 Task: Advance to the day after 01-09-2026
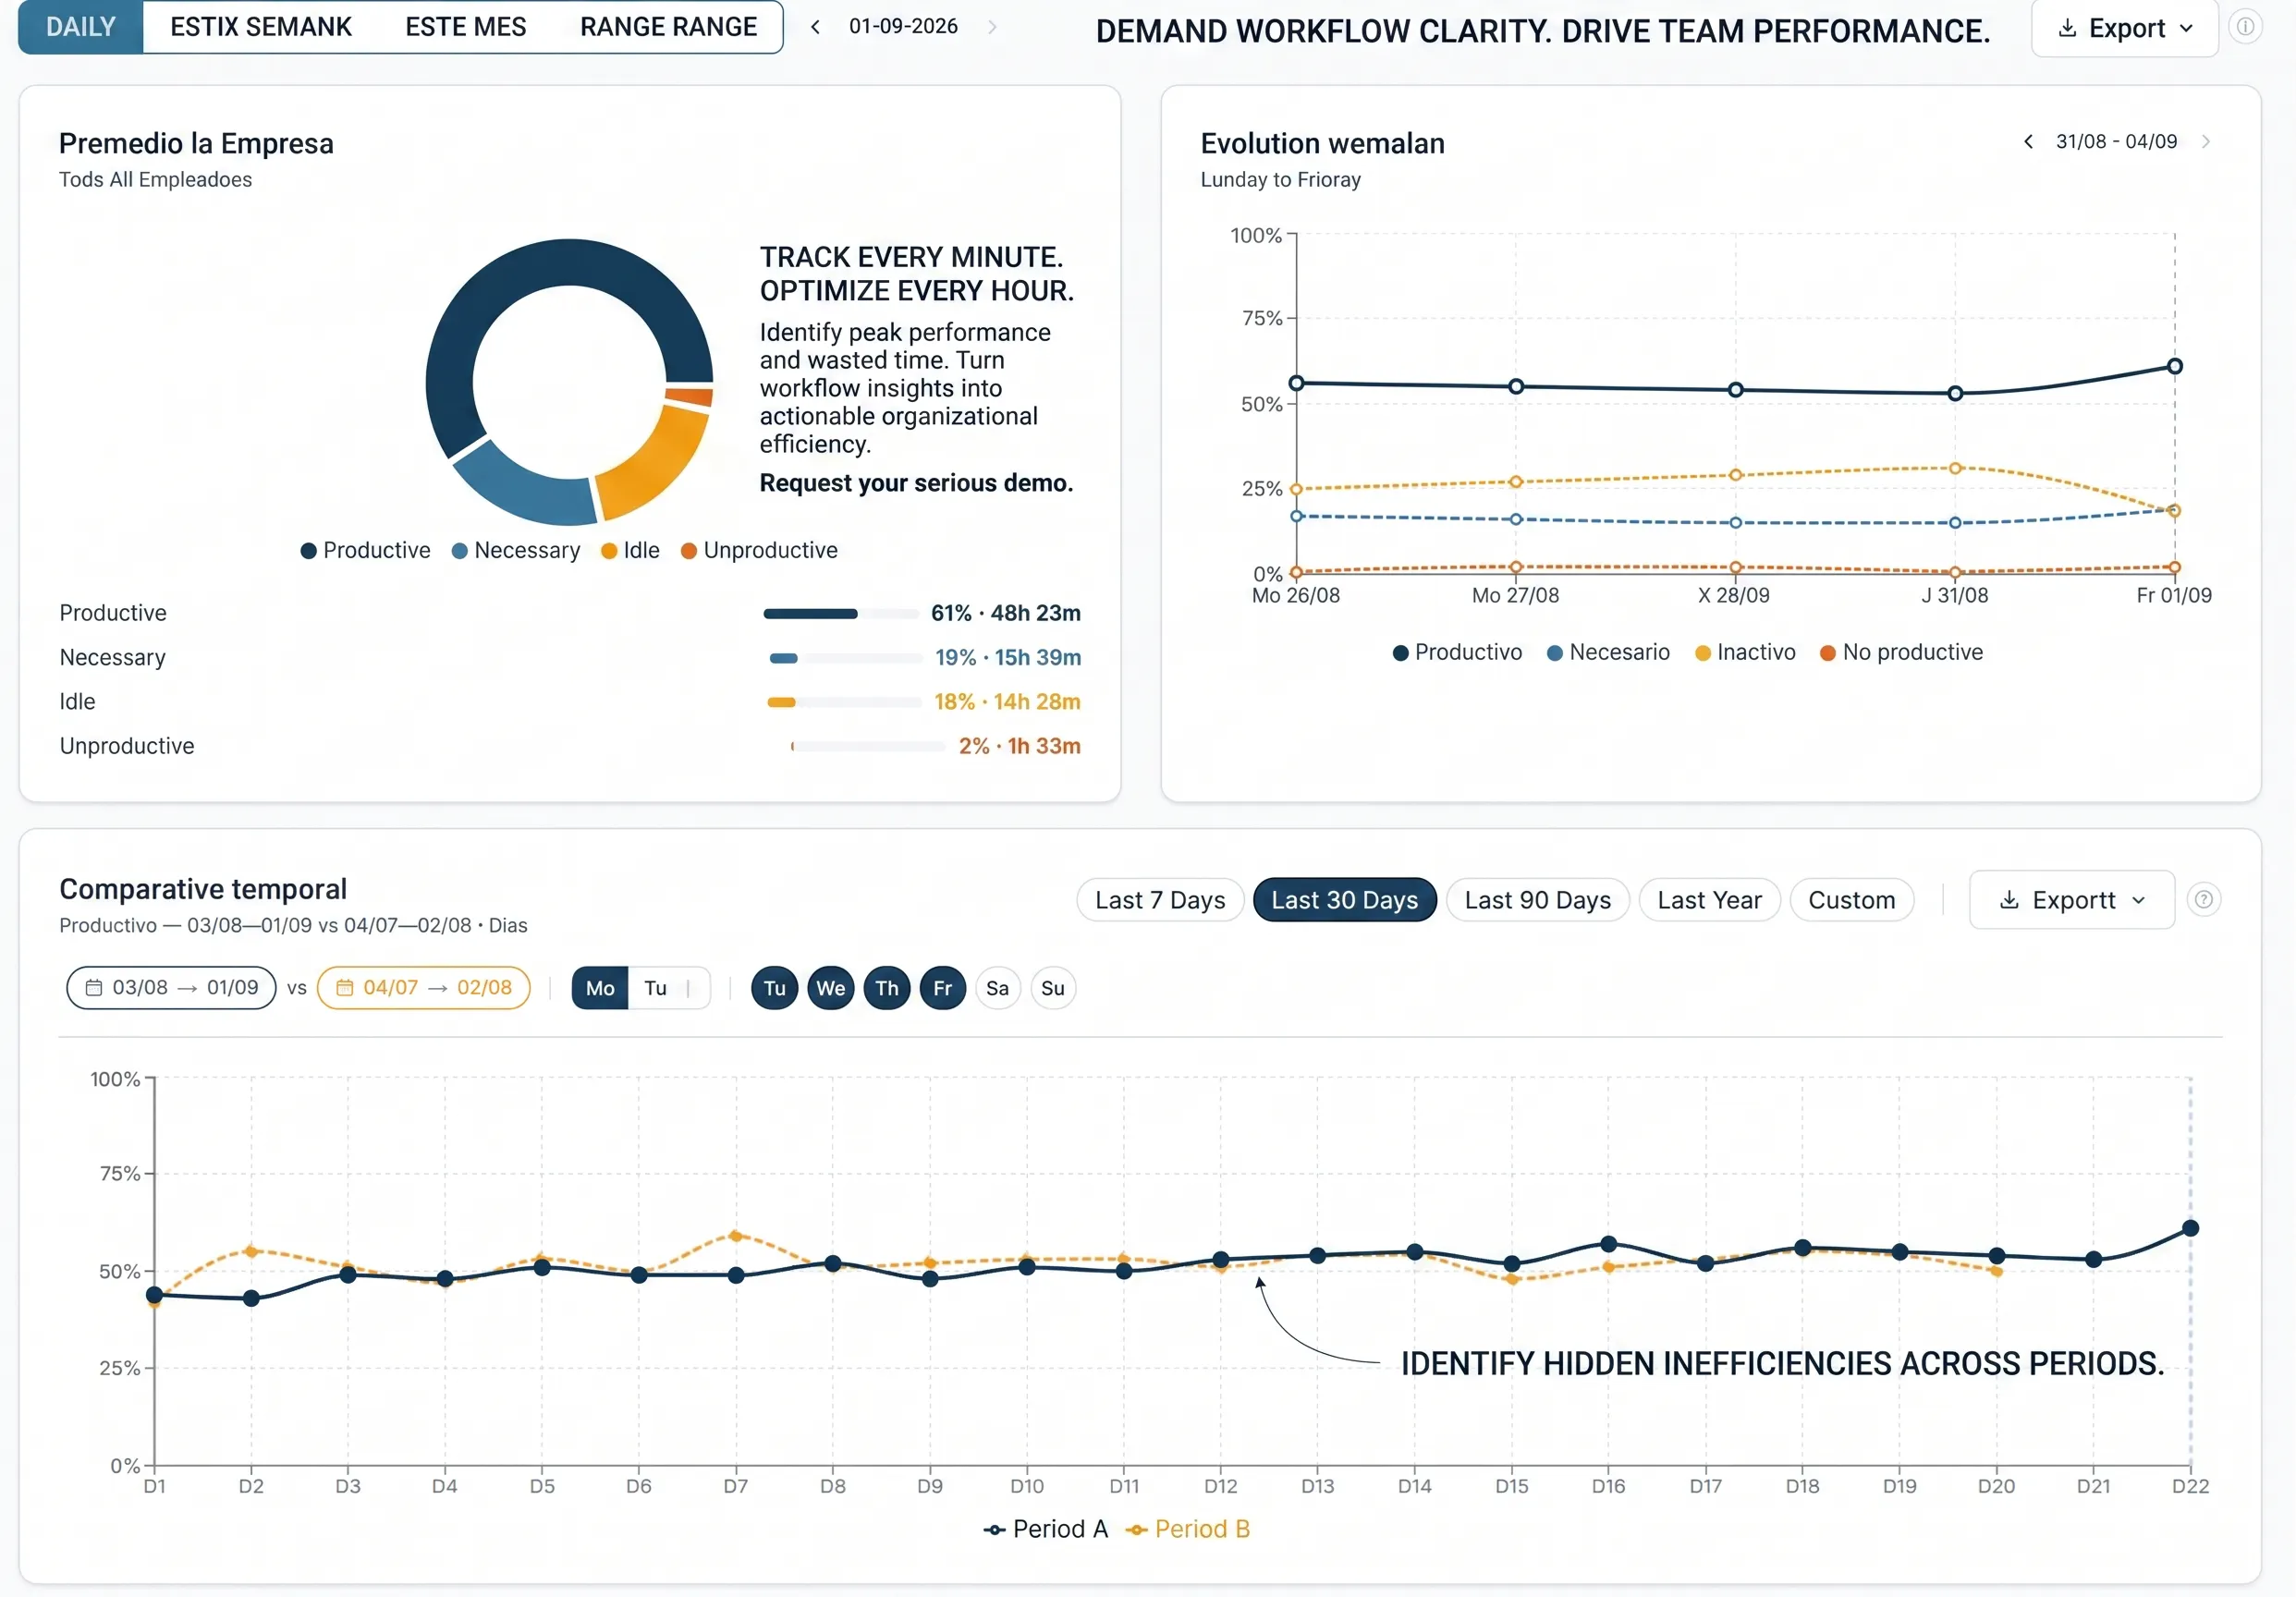point(992,27)
